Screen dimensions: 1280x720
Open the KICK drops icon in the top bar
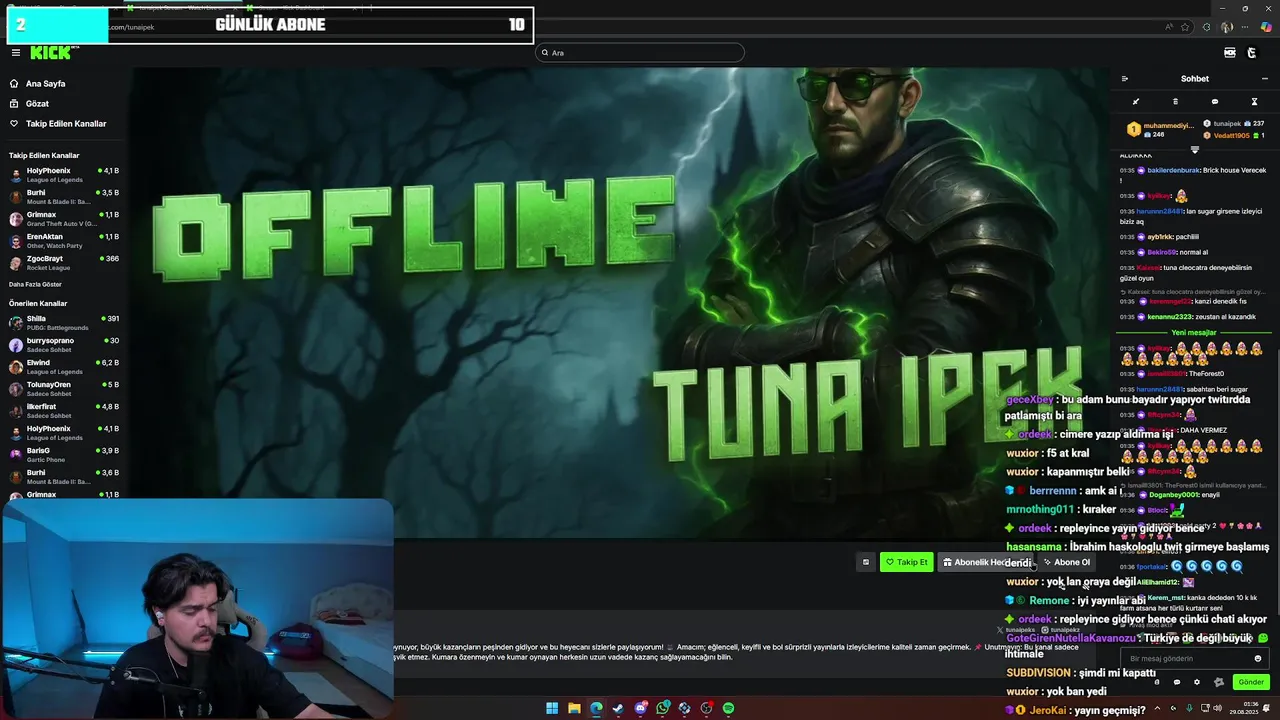(x=1230, y=53)
